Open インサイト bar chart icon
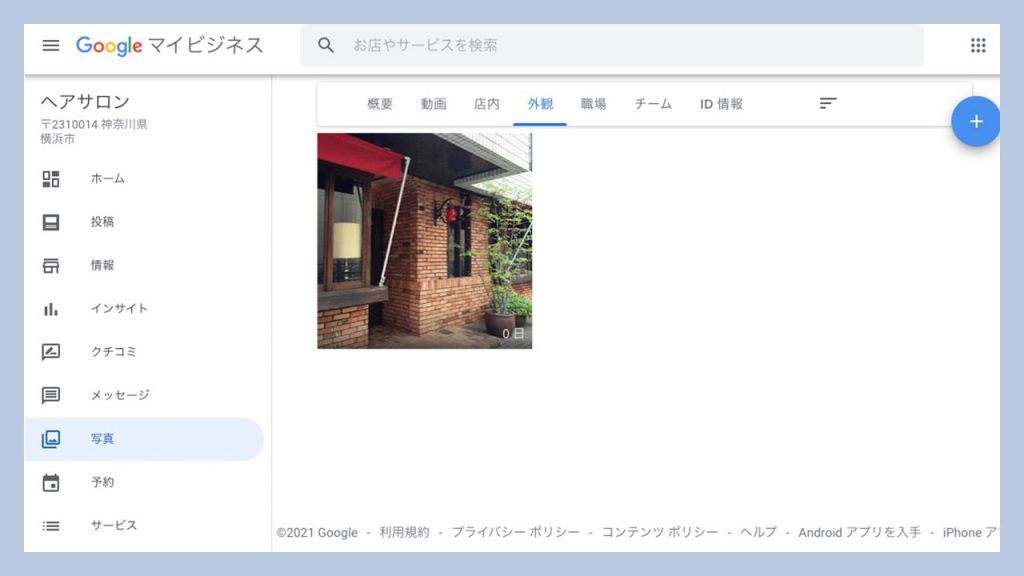This screenshot has height=576, width=1024. (x=51, y=309)
